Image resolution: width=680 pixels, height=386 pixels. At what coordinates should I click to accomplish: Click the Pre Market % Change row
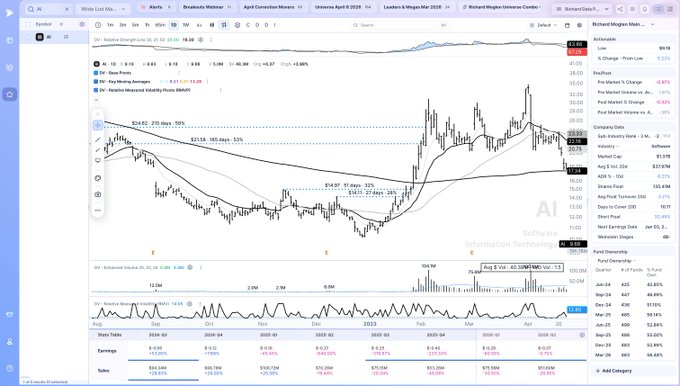pyautogui.click(x=634, y=82)
